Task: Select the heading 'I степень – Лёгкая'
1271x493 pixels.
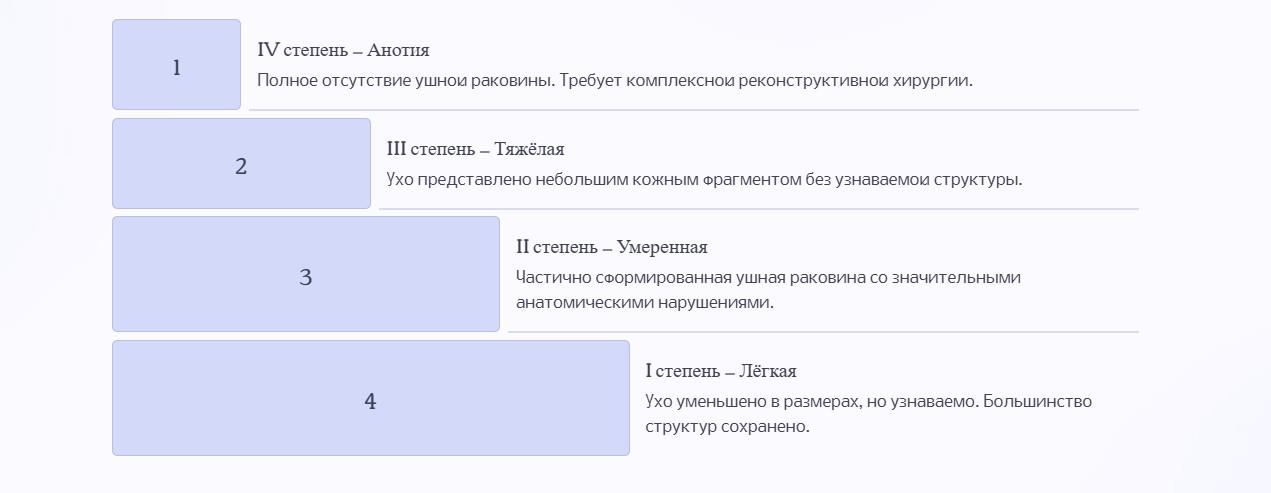Action: tap(721, 371)
